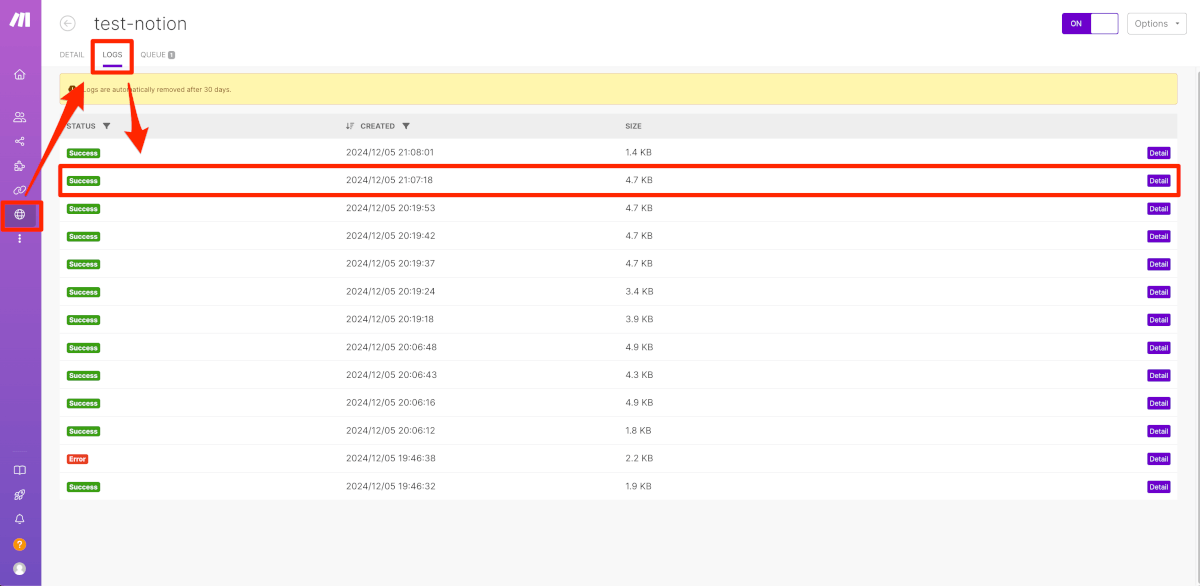
Task: Sort logs by CREATED sort icon
Action: 350,126
